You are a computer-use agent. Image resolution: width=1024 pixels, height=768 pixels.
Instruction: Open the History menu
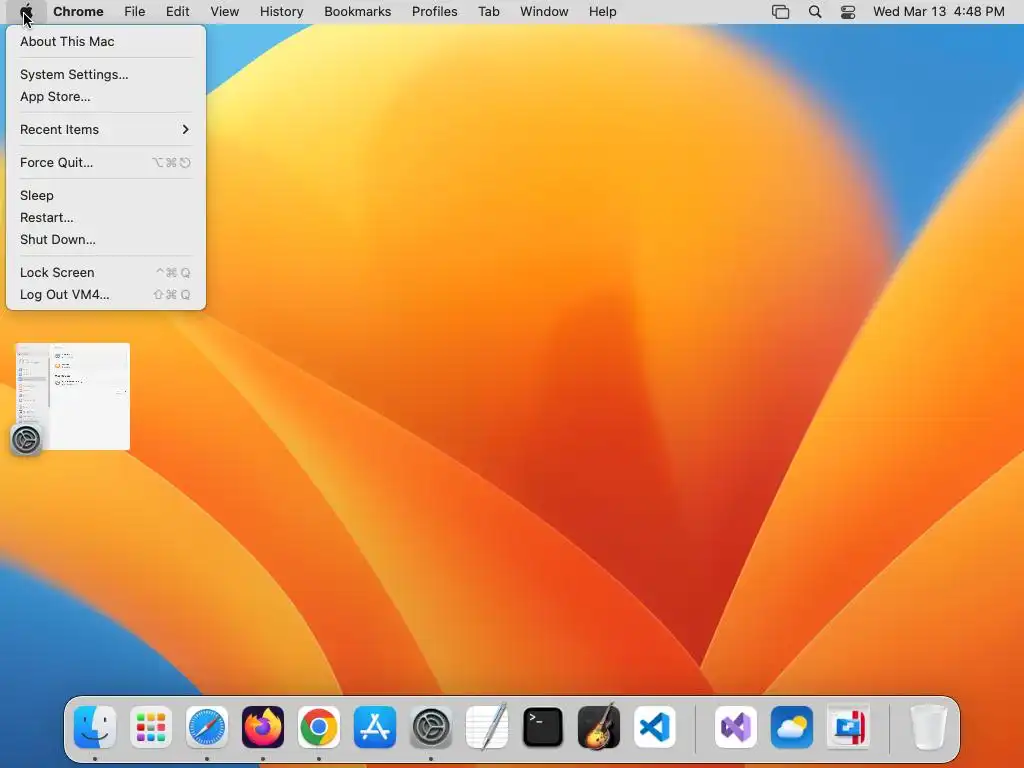pos(281,12)
